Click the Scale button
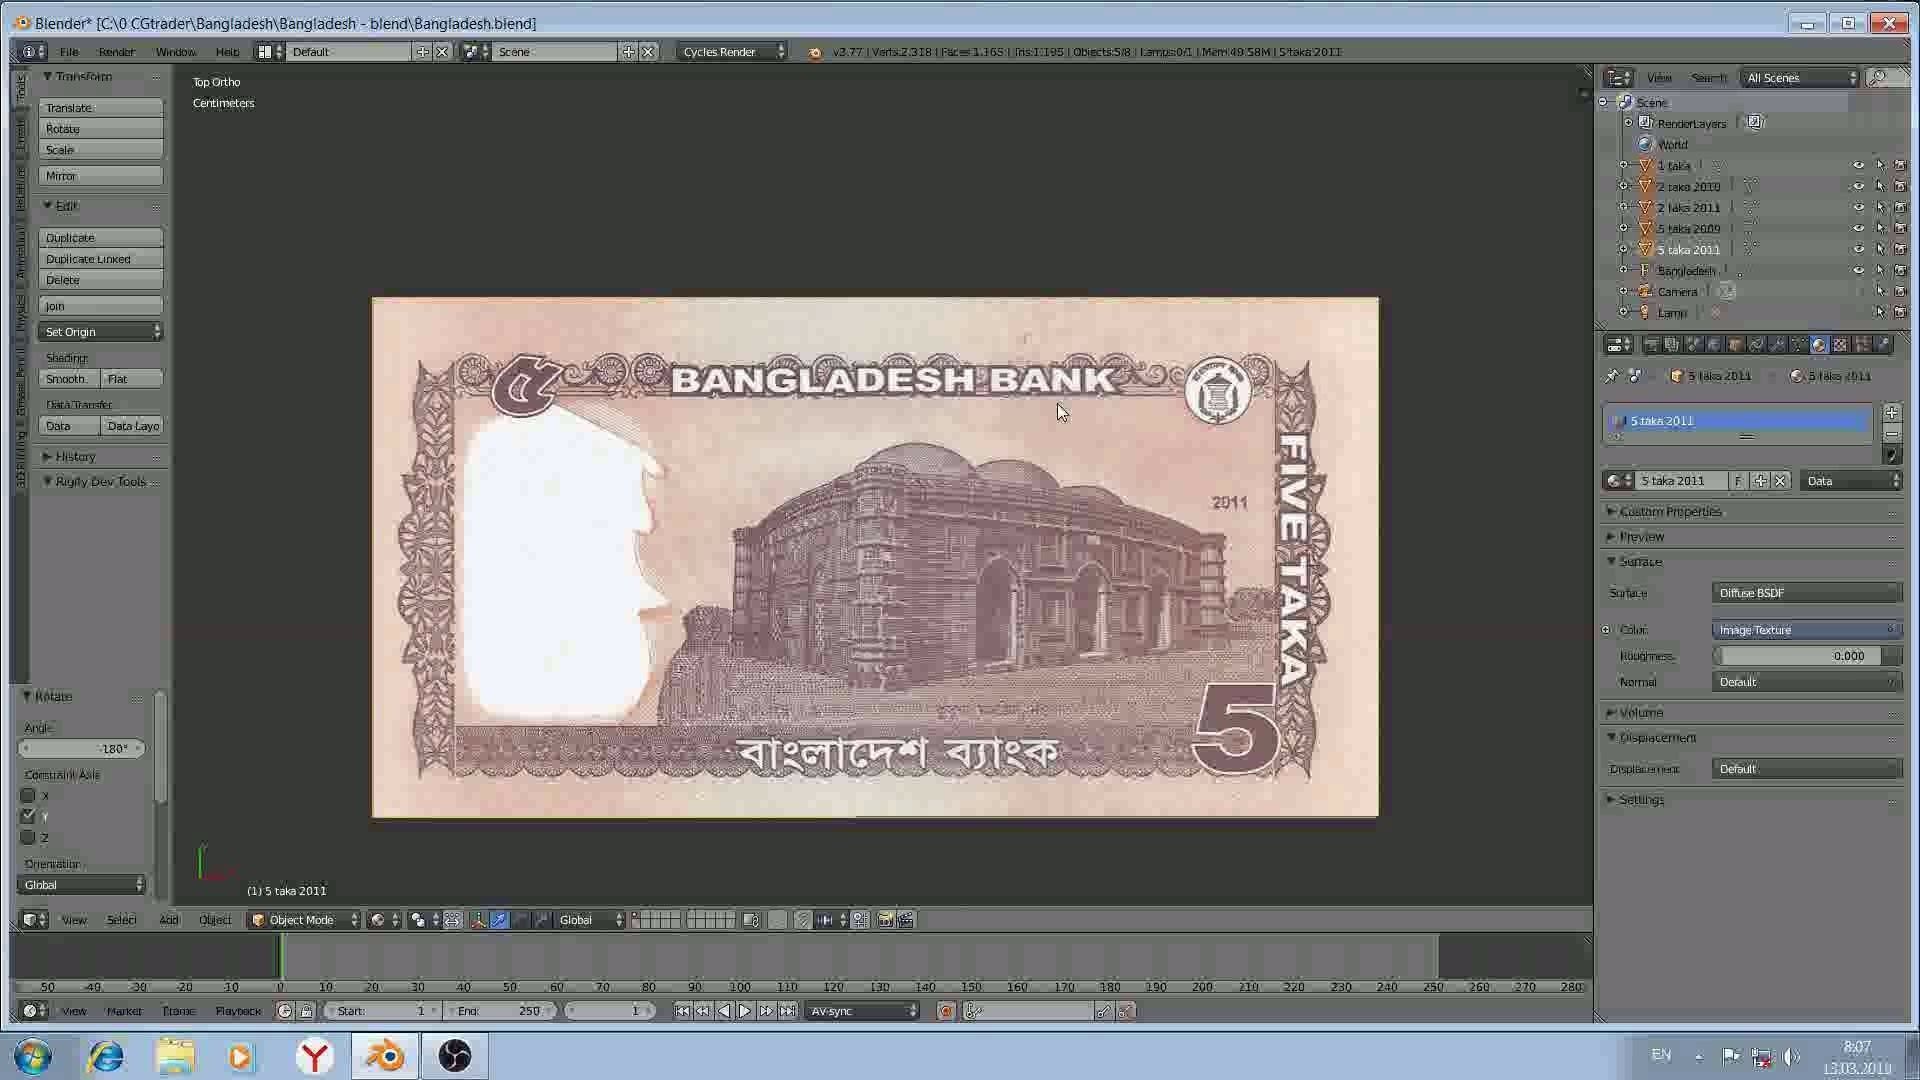This screenshot has width=1920, height=1080. pyautogui.click(x=100, y=149)
